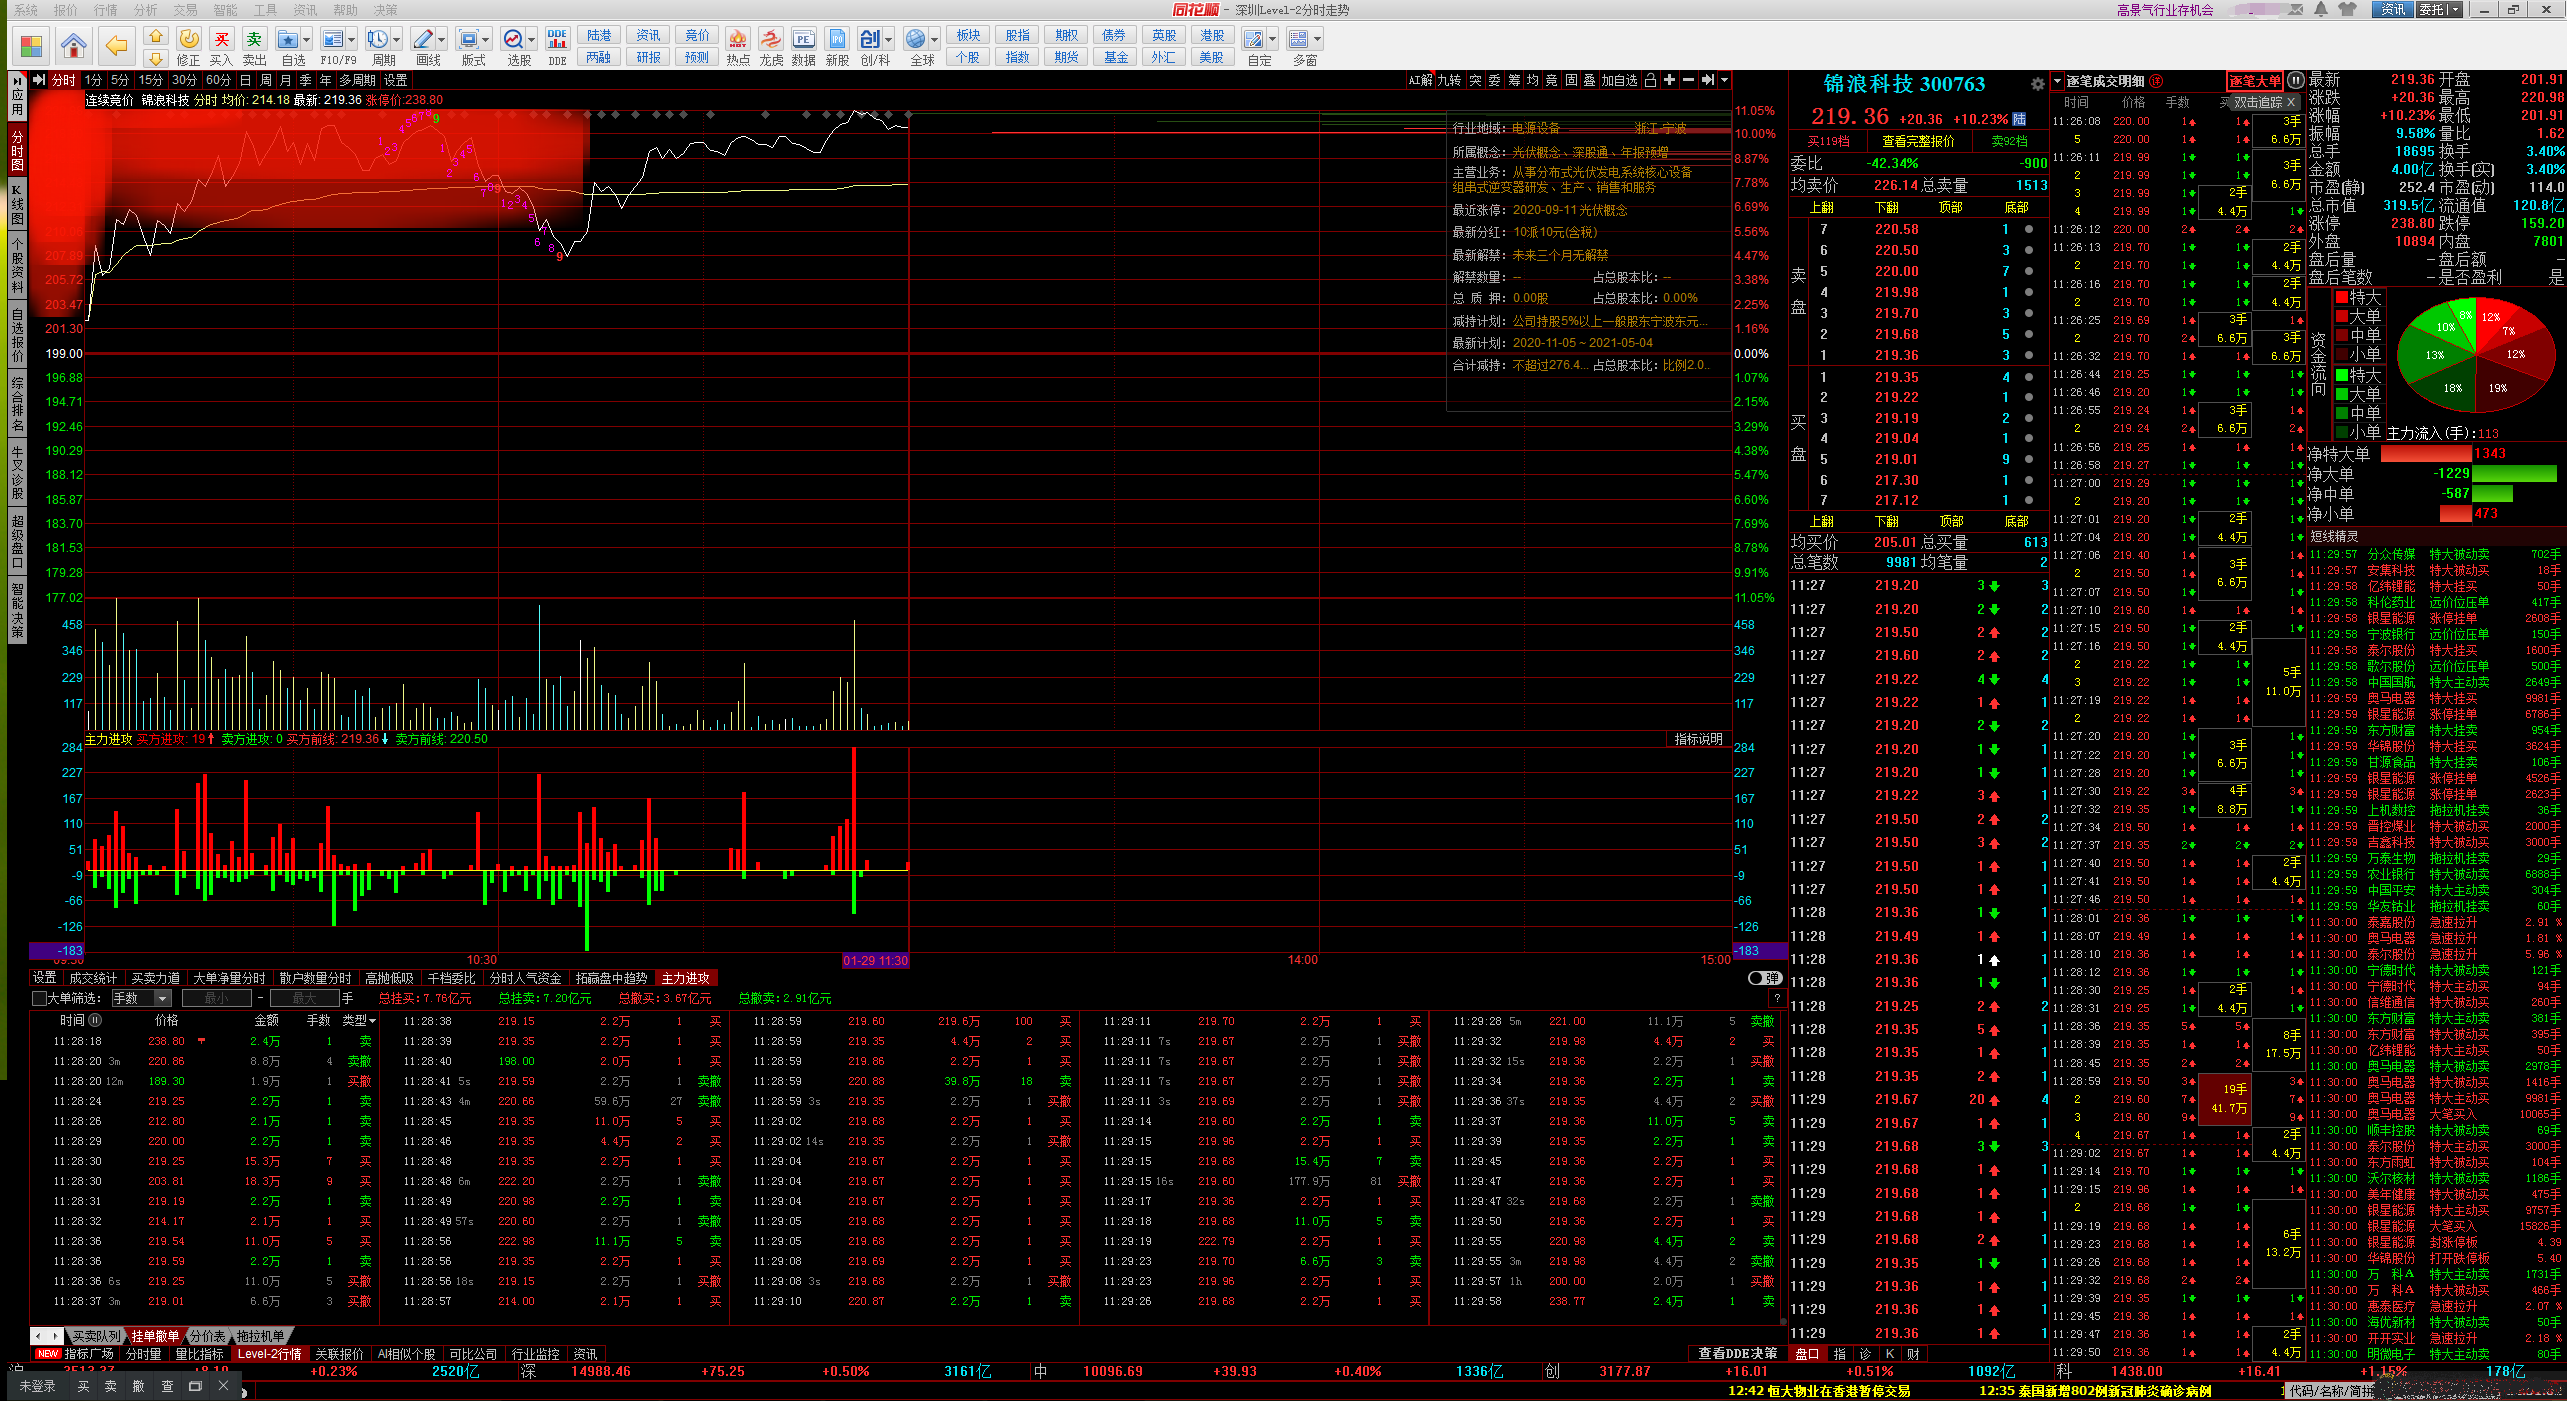Select the 大单净量分时 indicator tab

tap(229, 978)
